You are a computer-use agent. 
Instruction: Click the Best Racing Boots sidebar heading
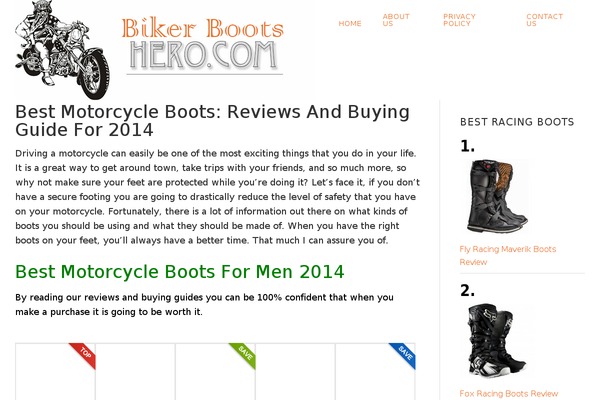coord(517,122)
